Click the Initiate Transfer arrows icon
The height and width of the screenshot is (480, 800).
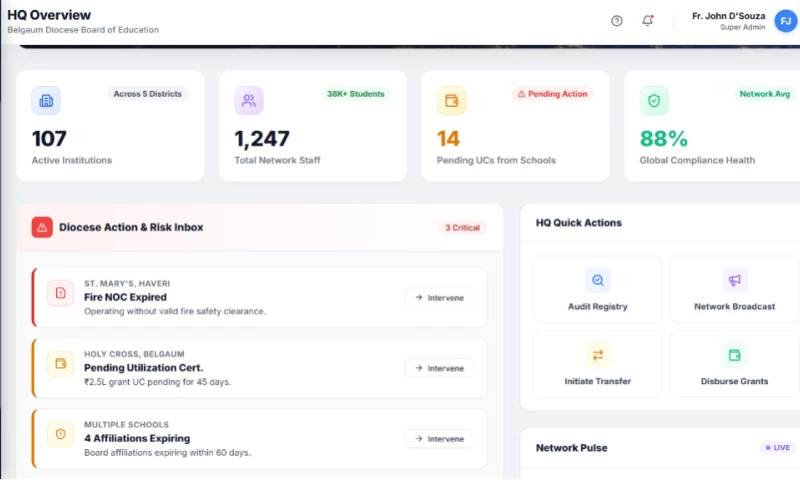(x=597, y=355)
